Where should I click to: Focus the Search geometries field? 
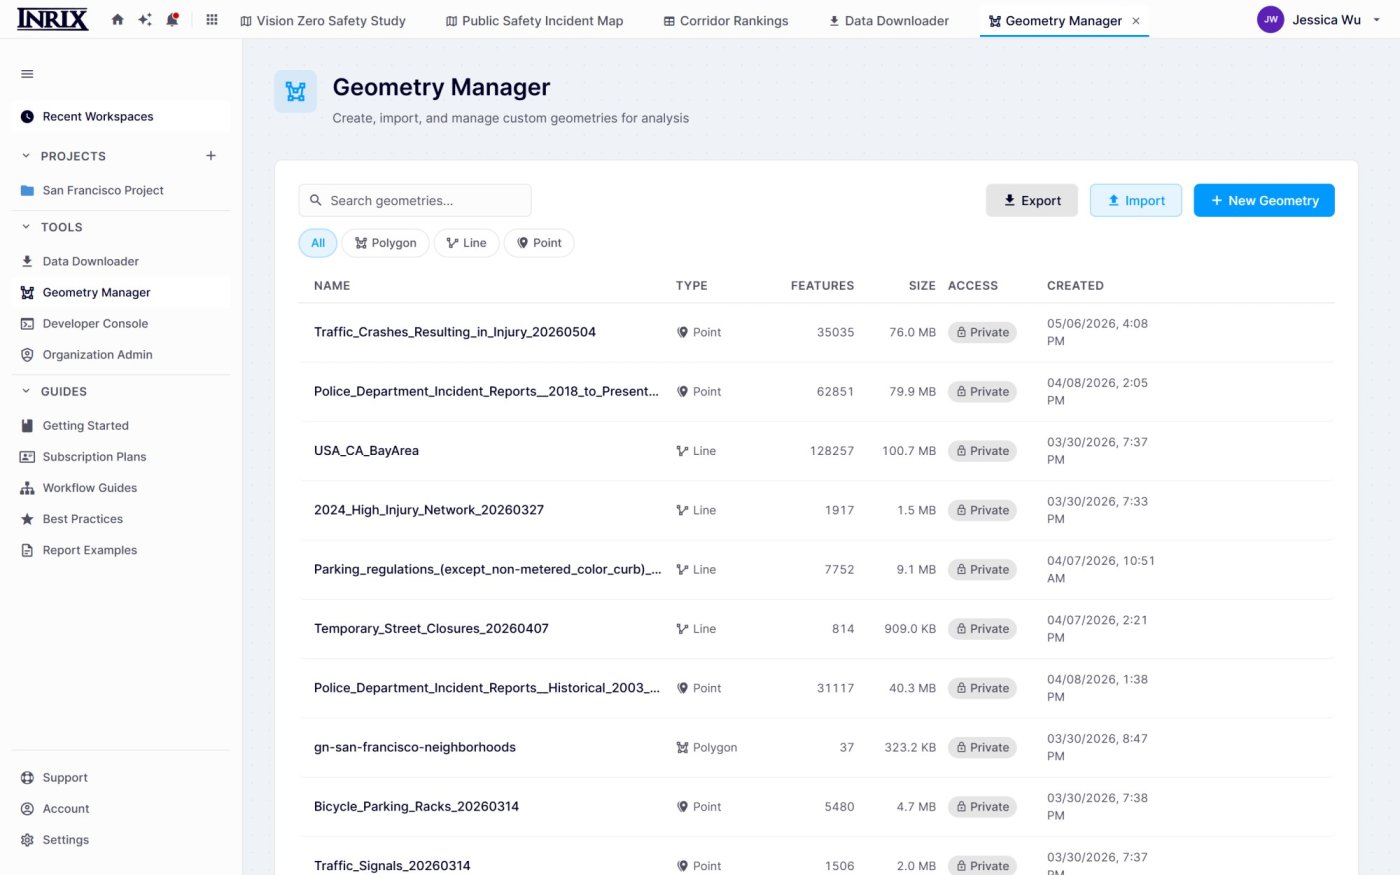(x=415, y=200)
